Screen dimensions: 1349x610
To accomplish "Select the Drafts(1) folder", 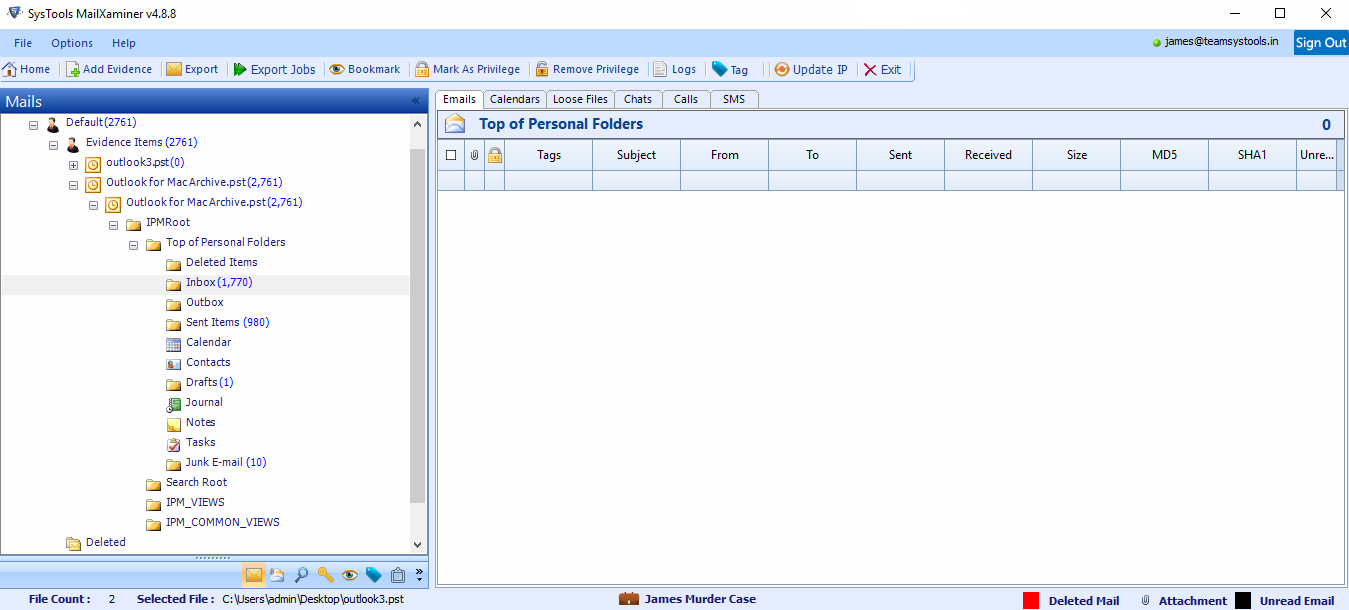I will [210, 382].
